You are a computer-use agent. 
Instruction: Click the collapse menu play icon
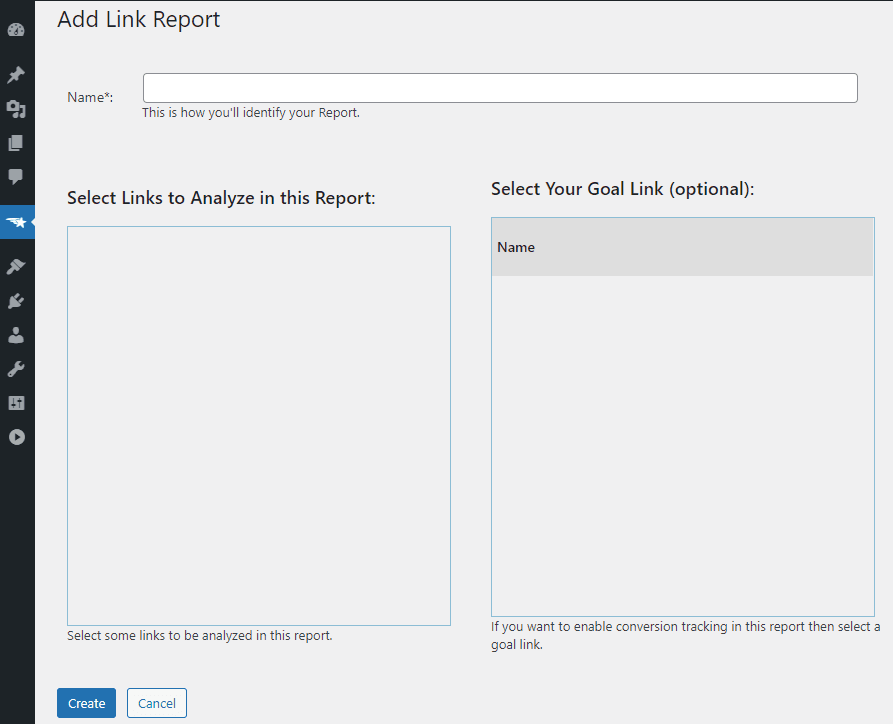click(17, 437)
